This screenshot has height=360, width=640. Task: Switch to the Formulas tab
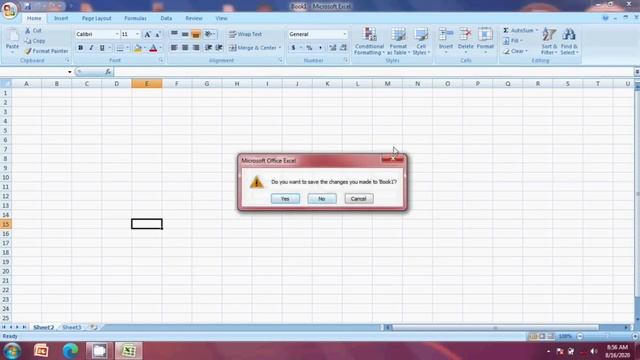coord(135,18)
